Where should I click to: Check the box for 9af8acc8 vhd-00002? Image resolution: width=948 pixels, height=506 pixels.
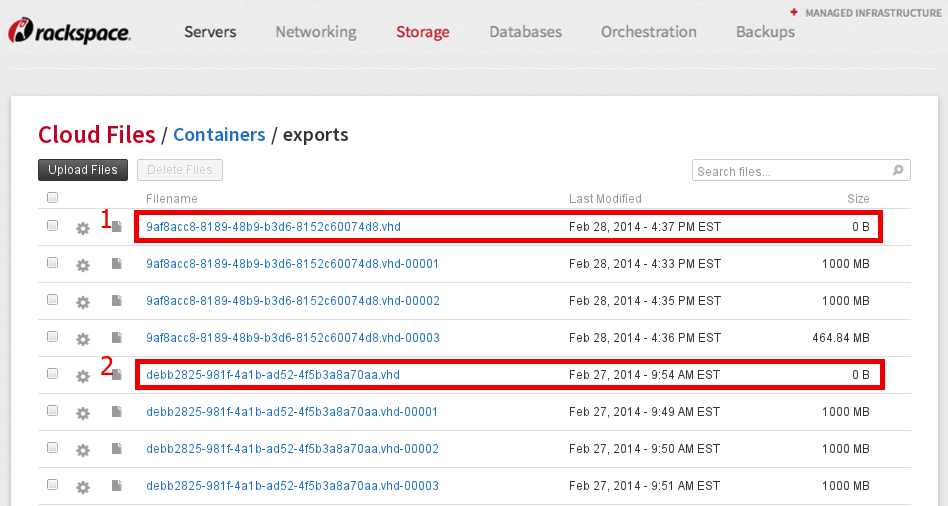[x=53, y=299]
